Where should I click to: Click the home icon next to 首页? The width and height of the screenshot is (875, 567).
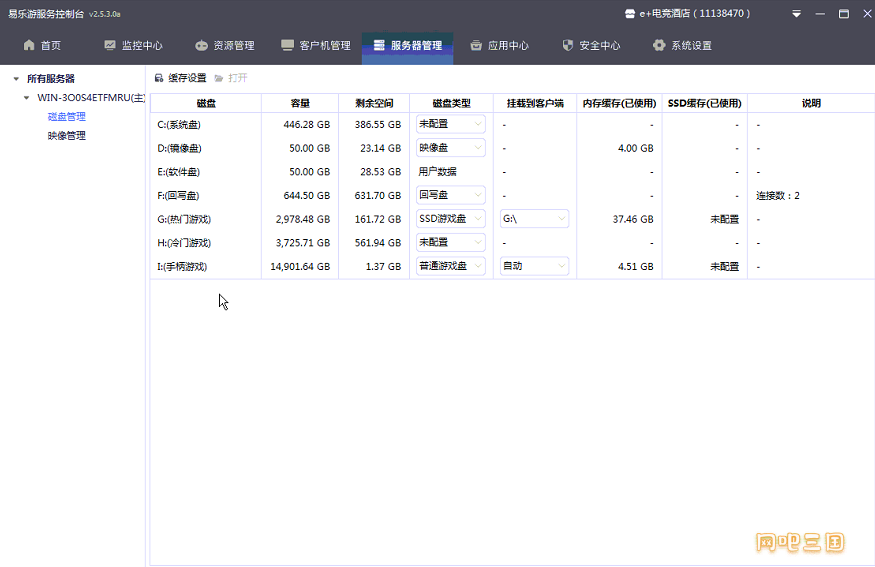[x=29, y=45]
